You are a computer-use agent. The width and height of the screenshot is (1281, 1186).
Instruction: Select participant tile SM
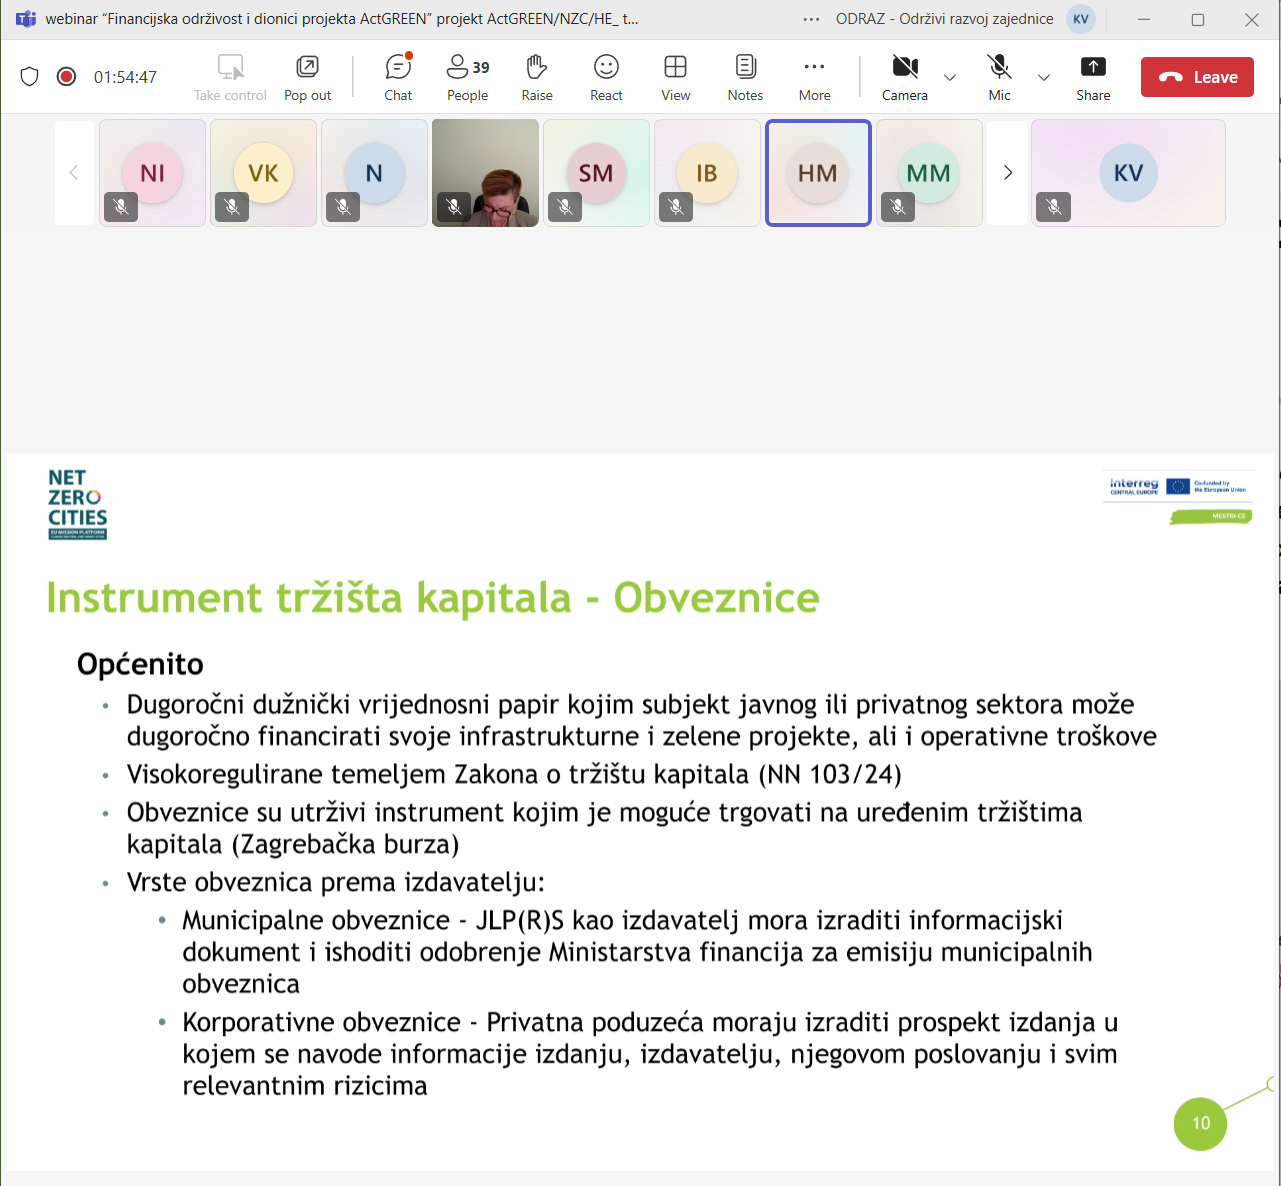[596, 173]
